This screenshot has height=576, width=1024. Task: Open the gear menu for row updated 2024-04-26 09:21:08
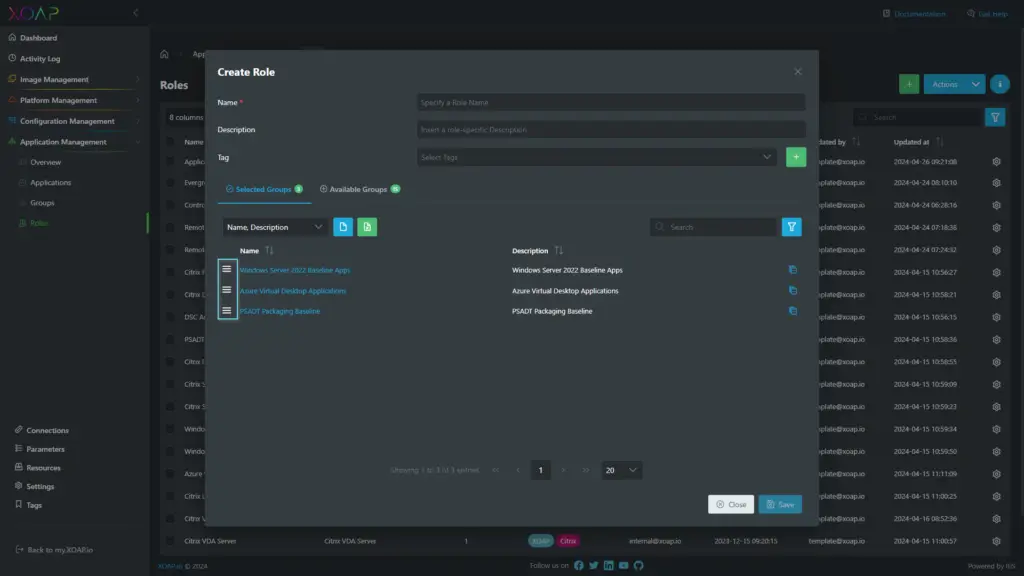(x=996, y=162)
